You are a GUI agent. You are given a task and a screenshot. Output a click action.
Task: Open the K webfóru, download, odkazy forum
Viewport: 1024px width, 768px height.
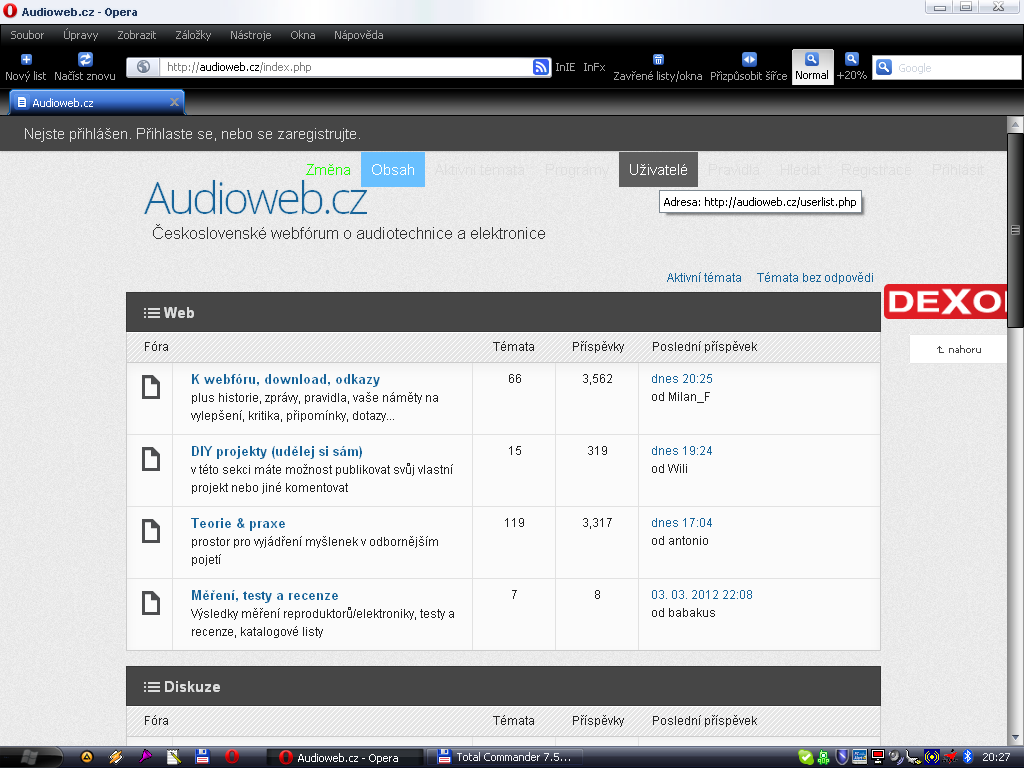[x=285, y=379]
